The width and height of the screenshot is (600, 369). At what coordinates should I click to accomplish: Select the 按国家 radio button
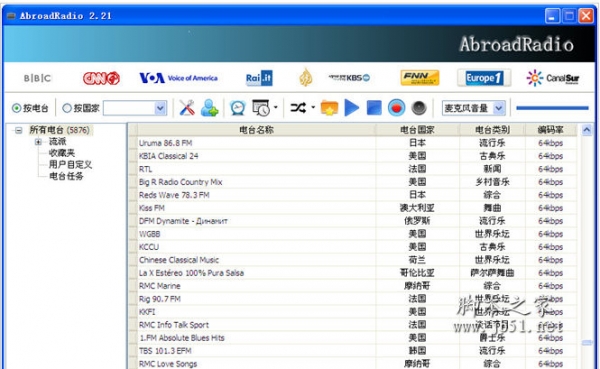point(67,108)
